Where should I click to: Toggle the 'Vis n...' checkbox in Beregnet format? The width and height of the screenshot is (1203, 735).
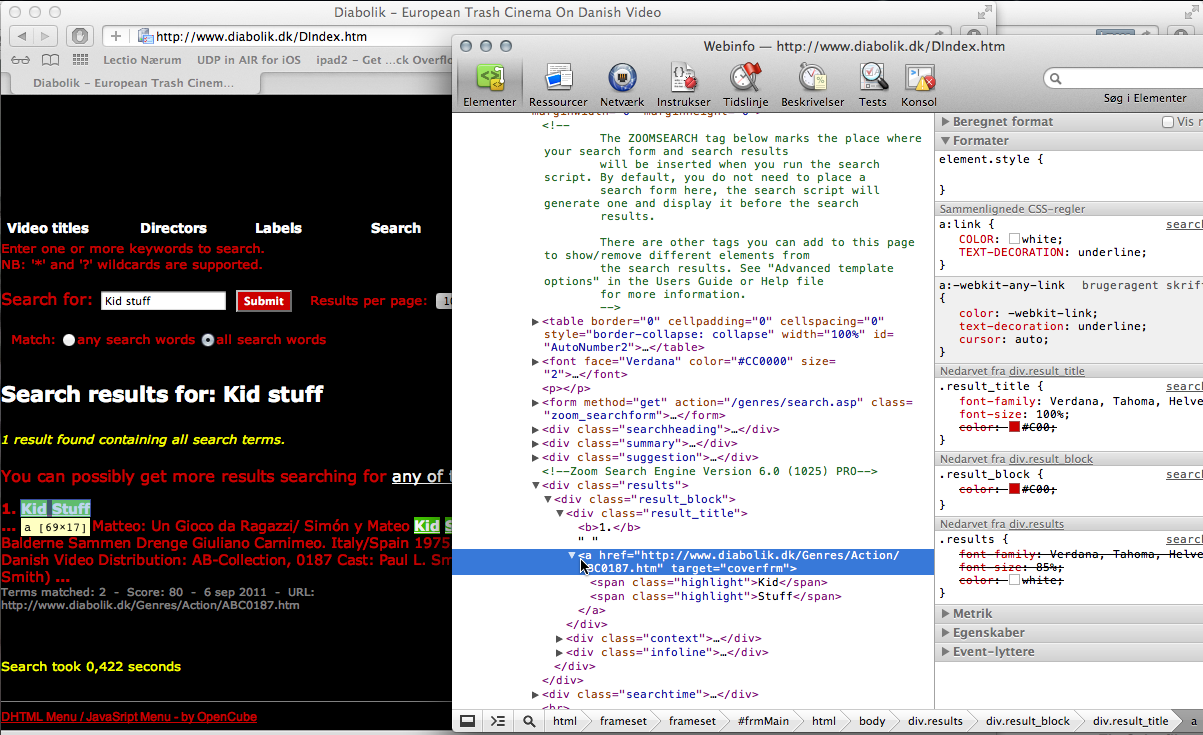(1168, 122)
